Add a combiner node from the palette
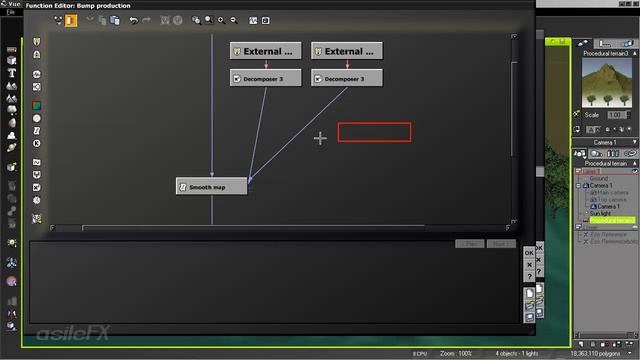Viewport: 640px width, 360px height. coord(37,175)
